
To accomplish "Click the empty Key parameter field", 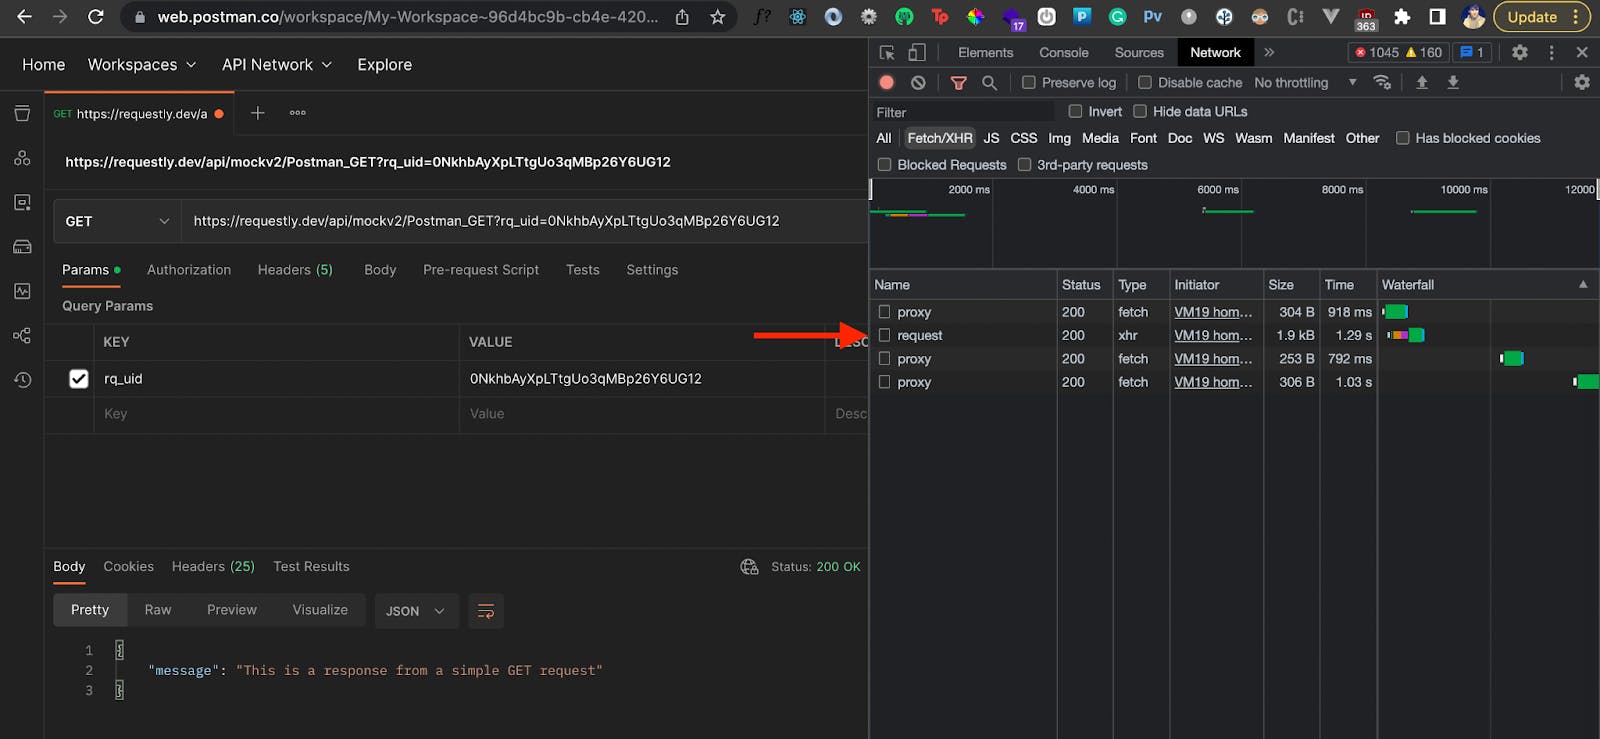I will click(x=279, y=414).
